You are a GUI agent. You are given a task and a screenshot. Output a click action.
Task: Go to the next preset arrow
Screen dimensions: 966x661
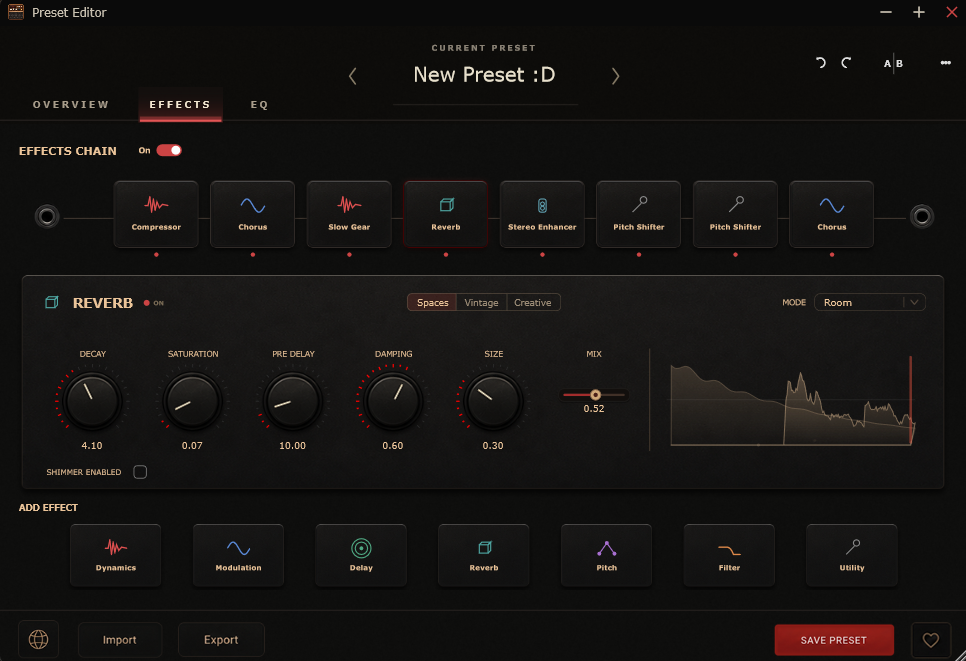[x=615, y=76]
